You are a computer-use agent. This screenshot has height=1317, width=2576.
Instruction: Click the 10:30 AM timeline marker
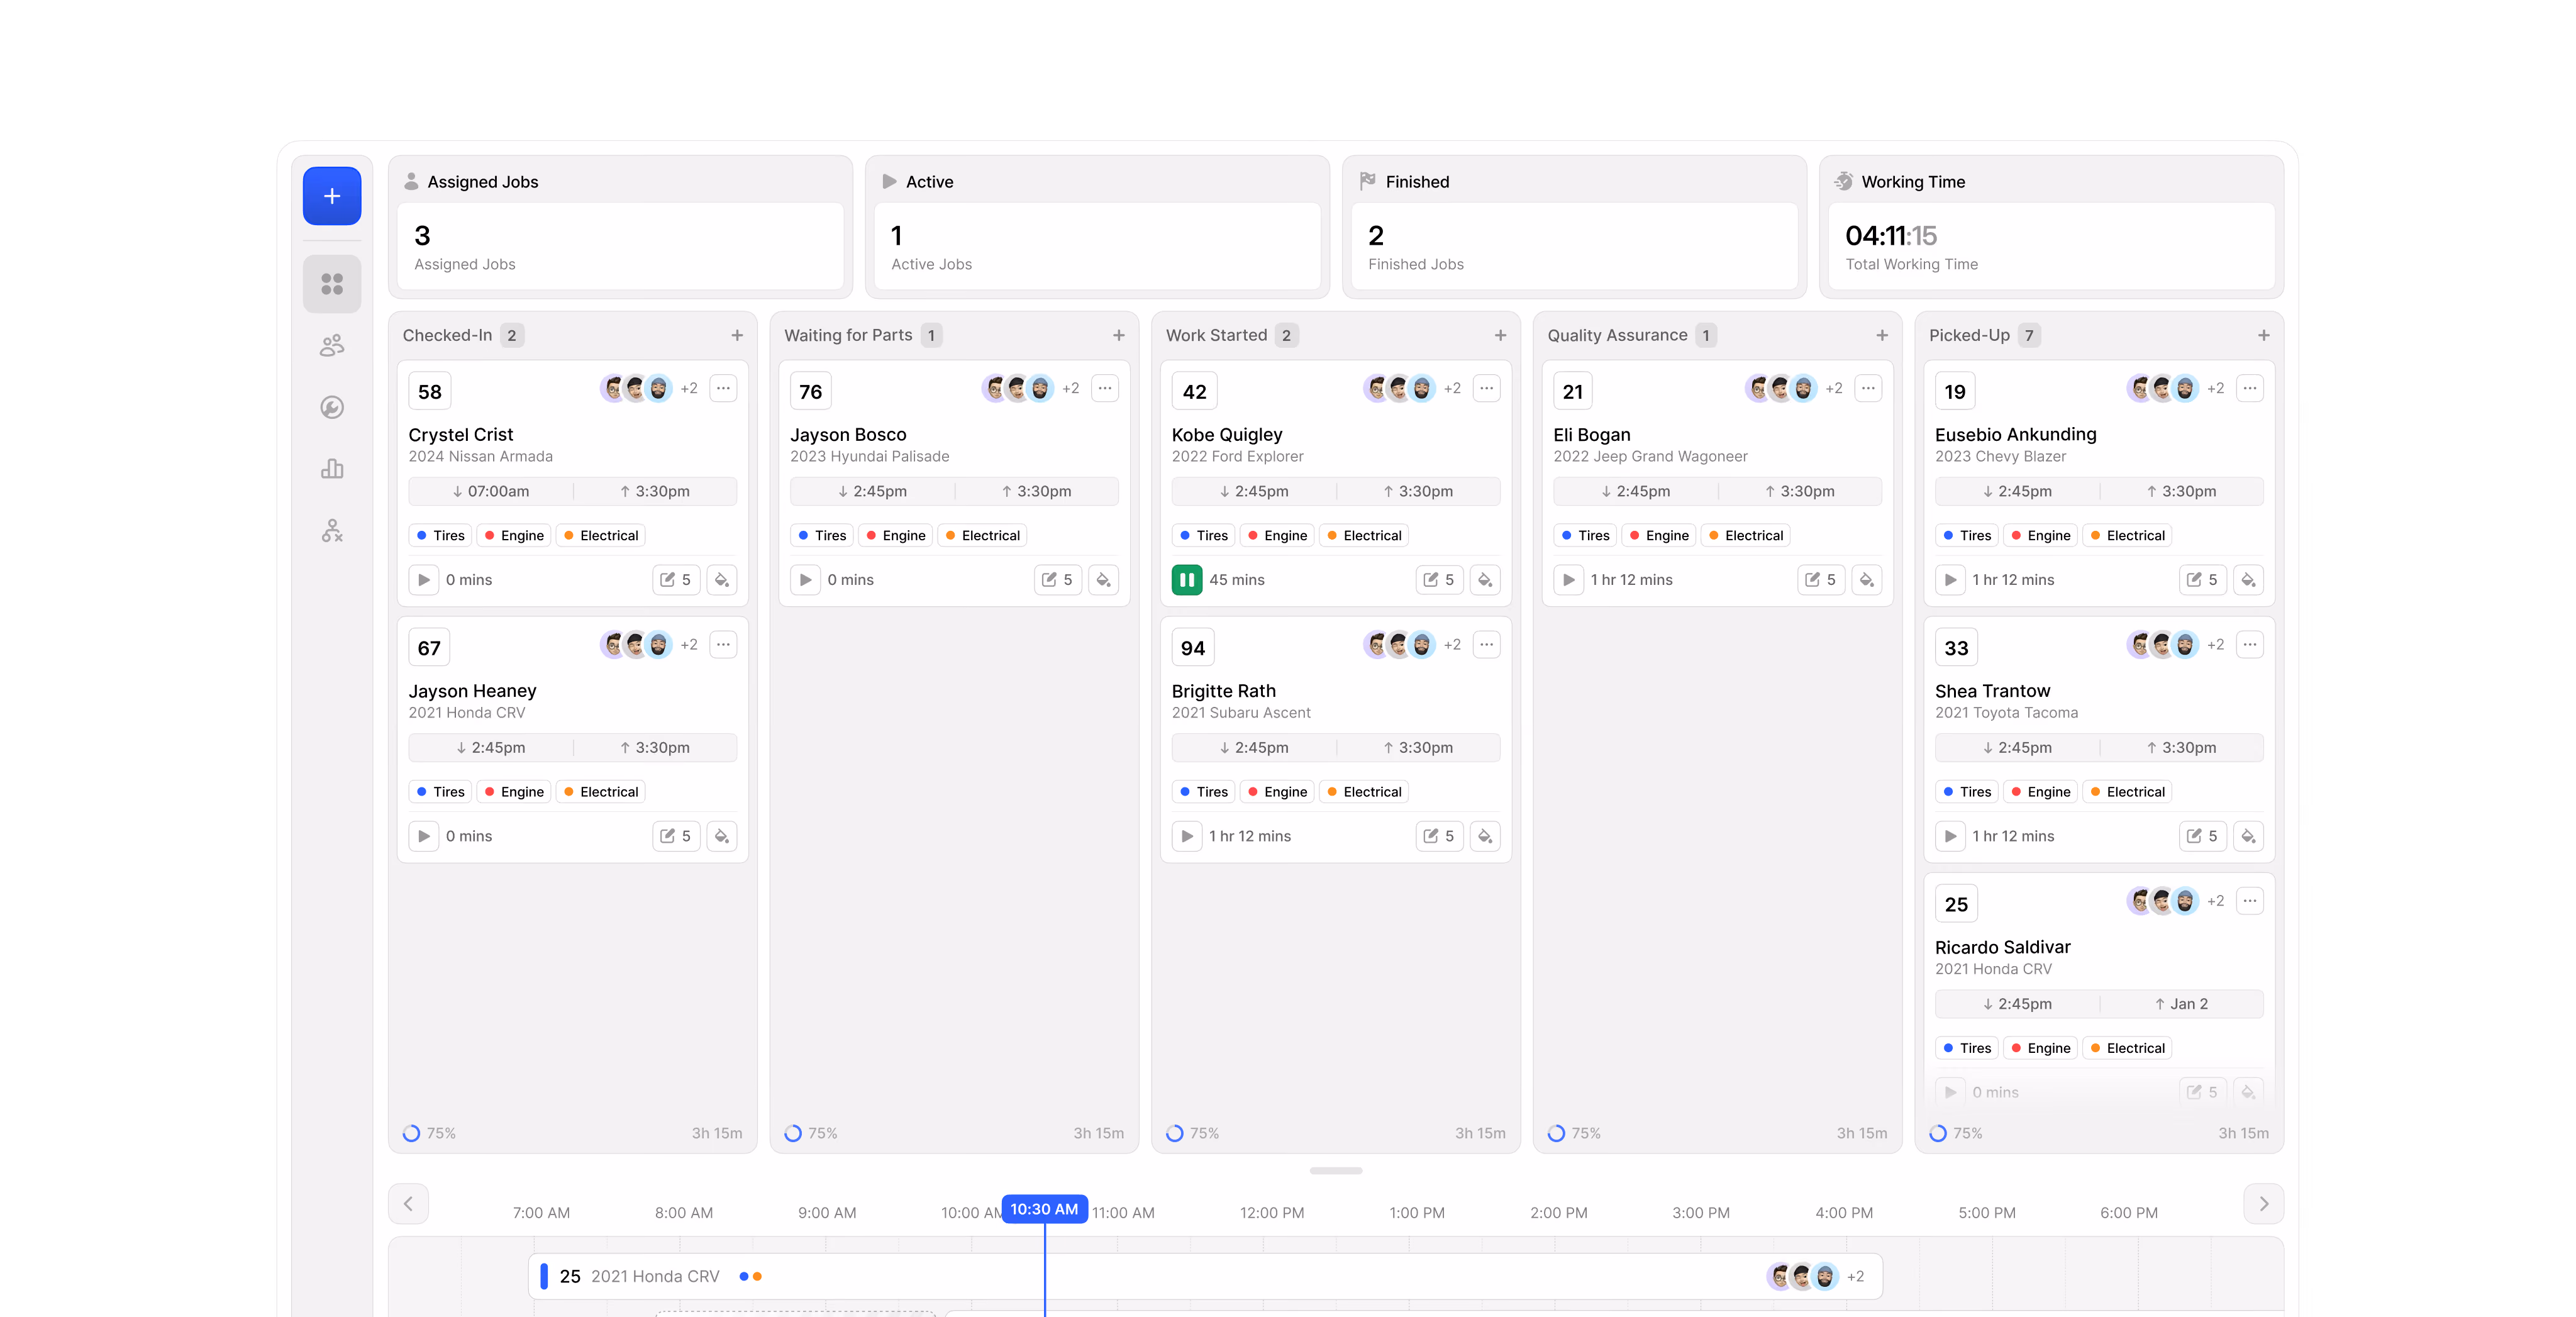(x=1045, y=1209)
